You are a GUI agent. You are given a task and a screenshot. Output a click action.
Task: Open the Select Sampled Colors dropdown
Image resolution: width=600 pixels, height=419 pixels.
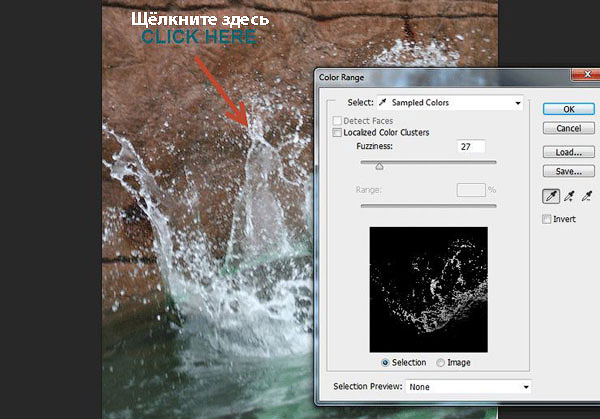450,103
